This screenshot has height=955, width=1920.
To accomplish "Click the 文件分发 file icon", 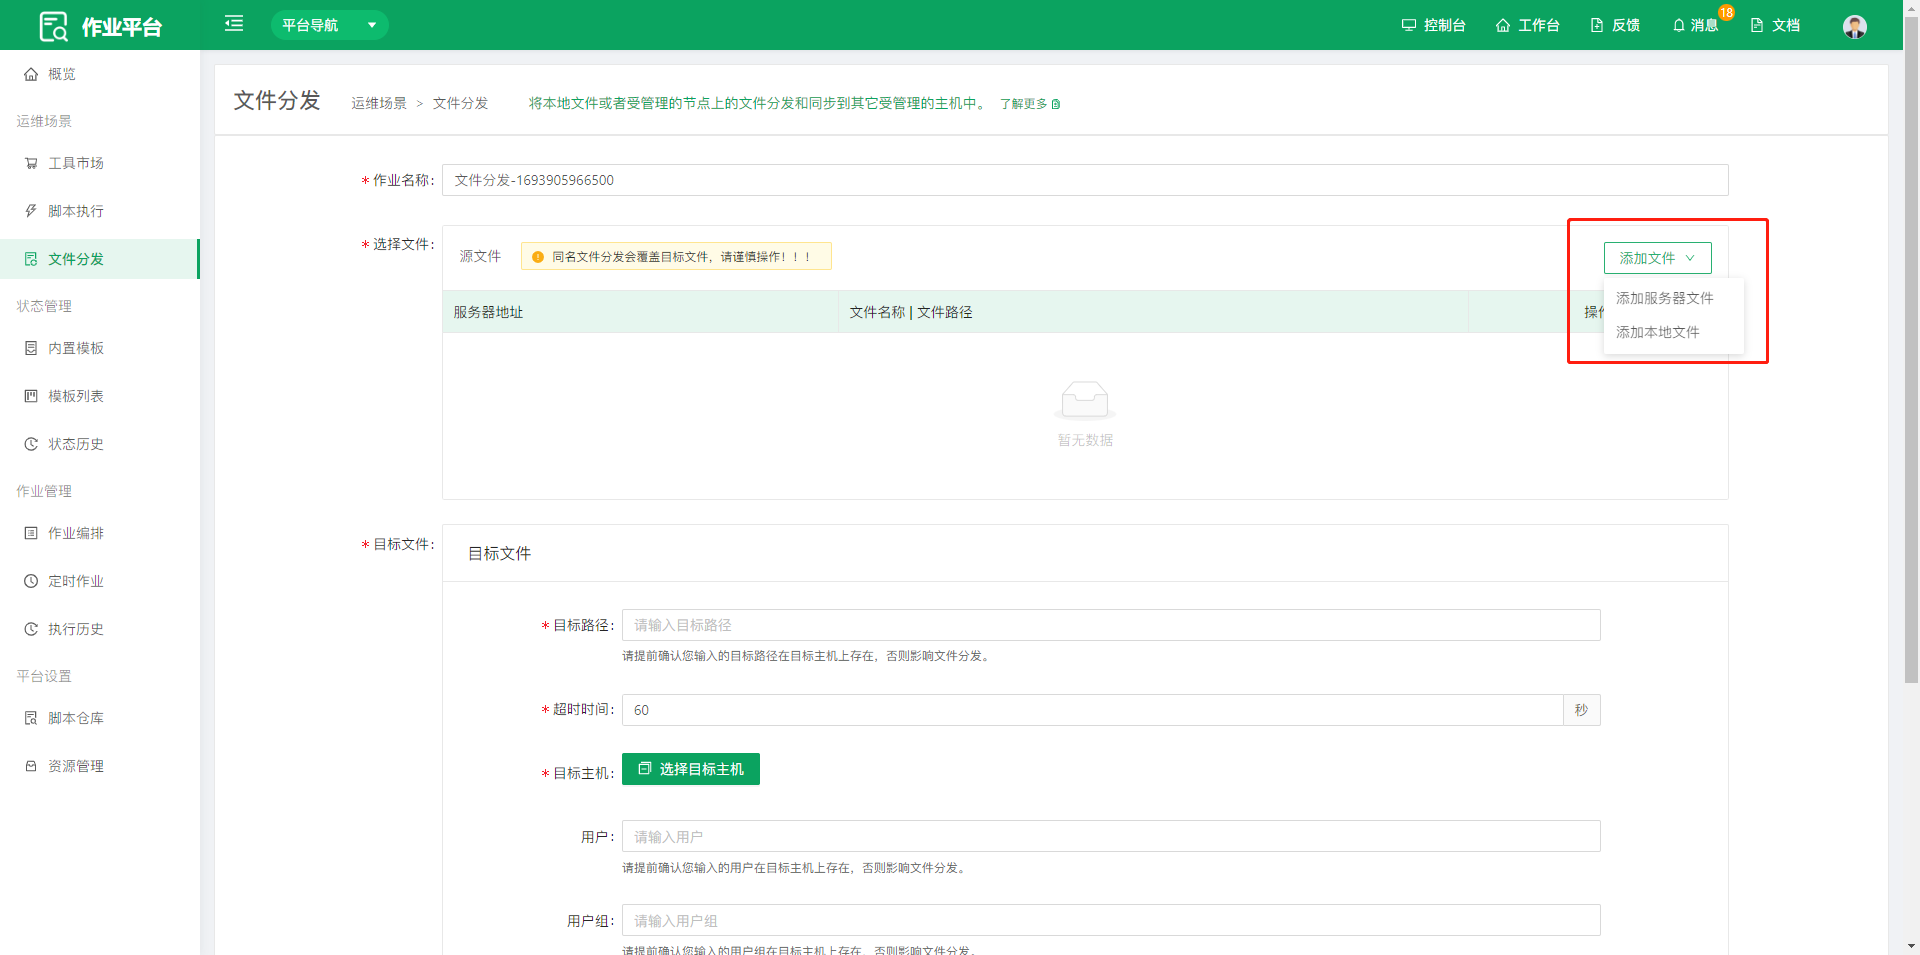I will [31, 259].
